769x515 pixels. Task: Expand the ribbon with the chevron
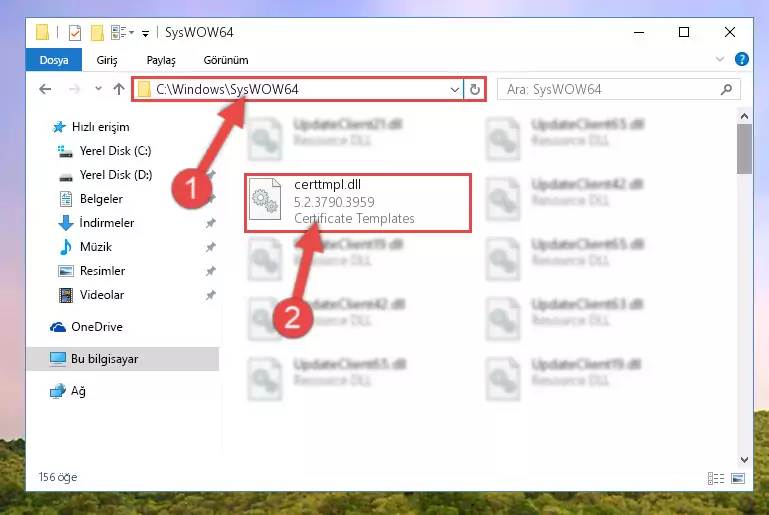click(x=719, y=59)
